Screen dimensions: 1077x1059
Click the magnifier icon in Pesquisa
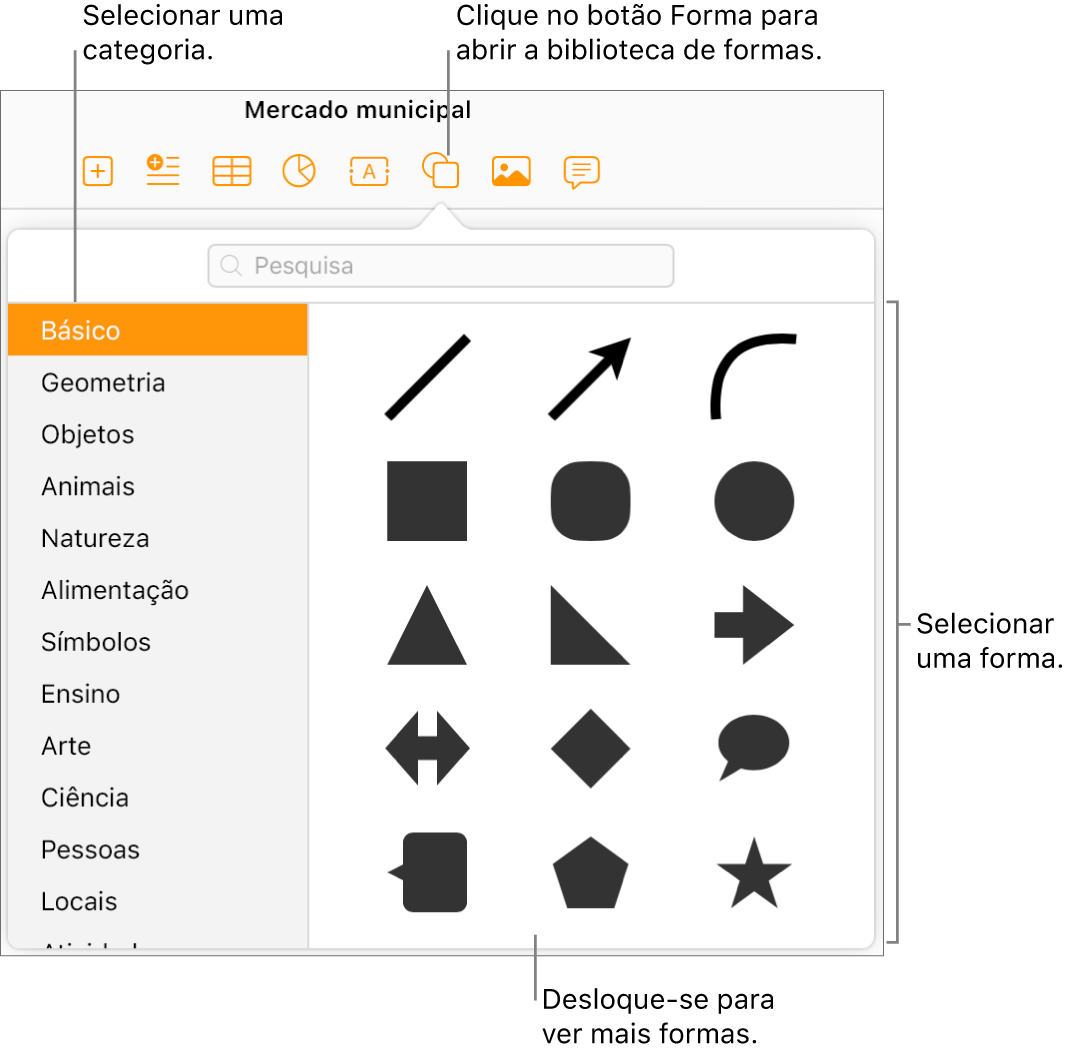[x=231, y=266]
